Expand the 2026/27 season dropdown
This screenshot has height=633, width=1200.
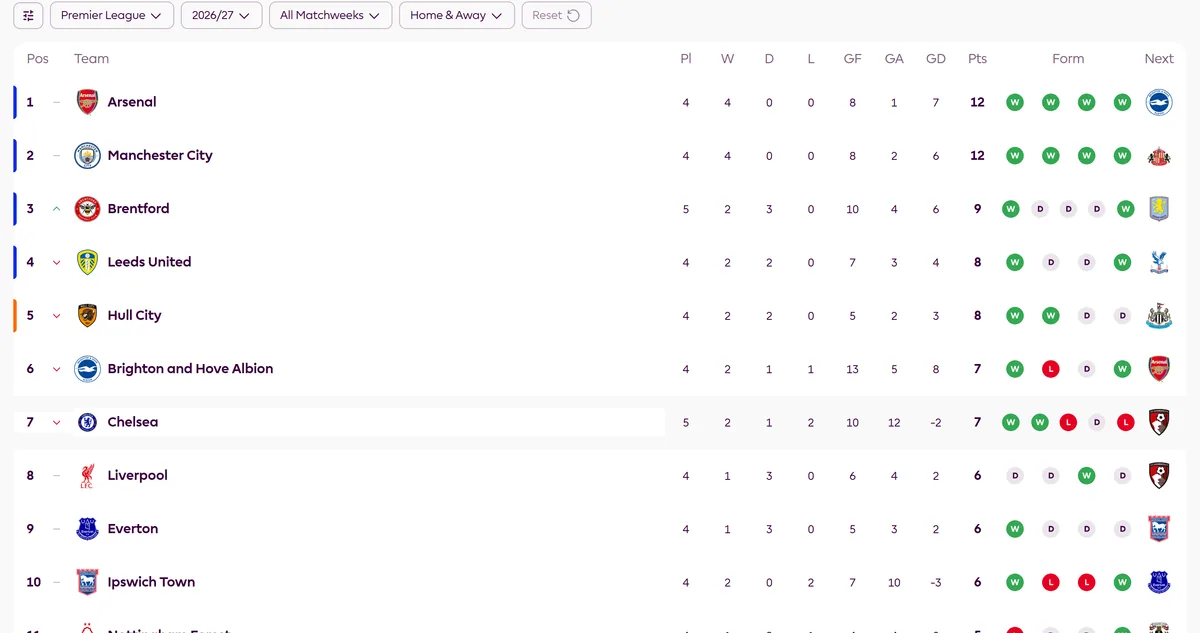(222, 15)
